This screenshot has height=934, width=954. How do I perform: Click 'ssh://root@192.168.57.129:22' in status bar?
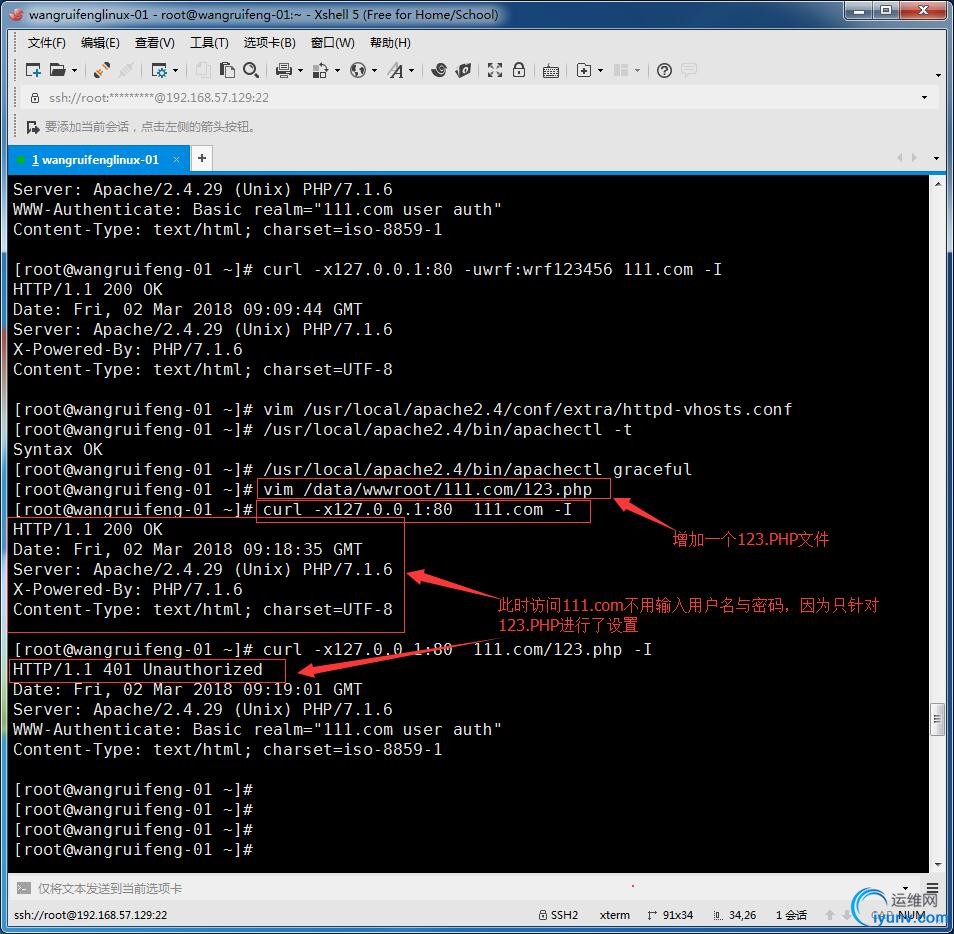point(90,915)
